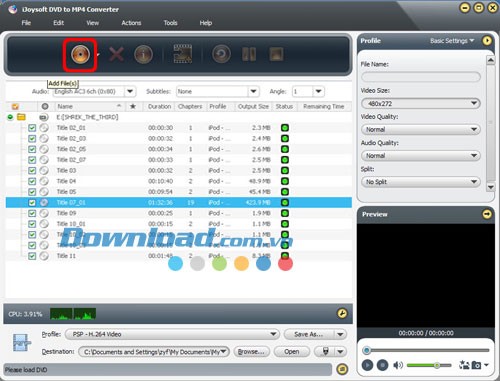Uncheck the Title 02_07 checkbox

click(32, 160)
